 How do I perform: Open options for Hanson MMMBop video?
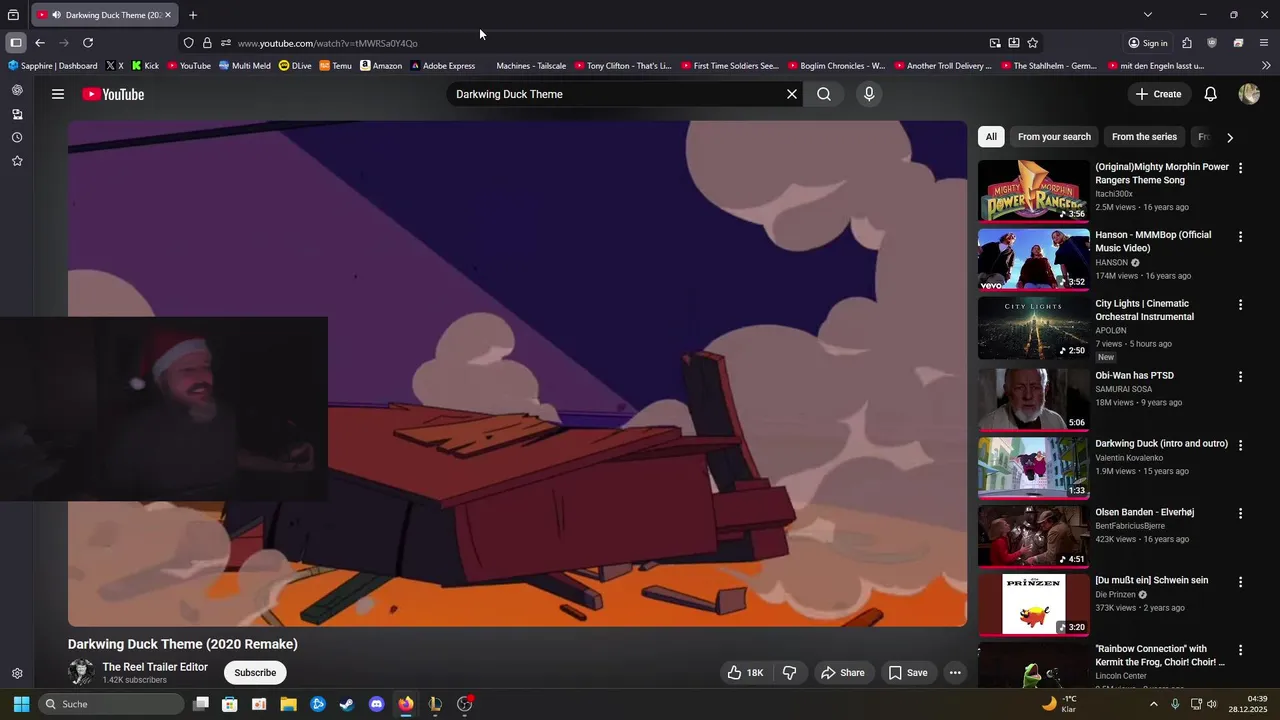pos(1240,237)
